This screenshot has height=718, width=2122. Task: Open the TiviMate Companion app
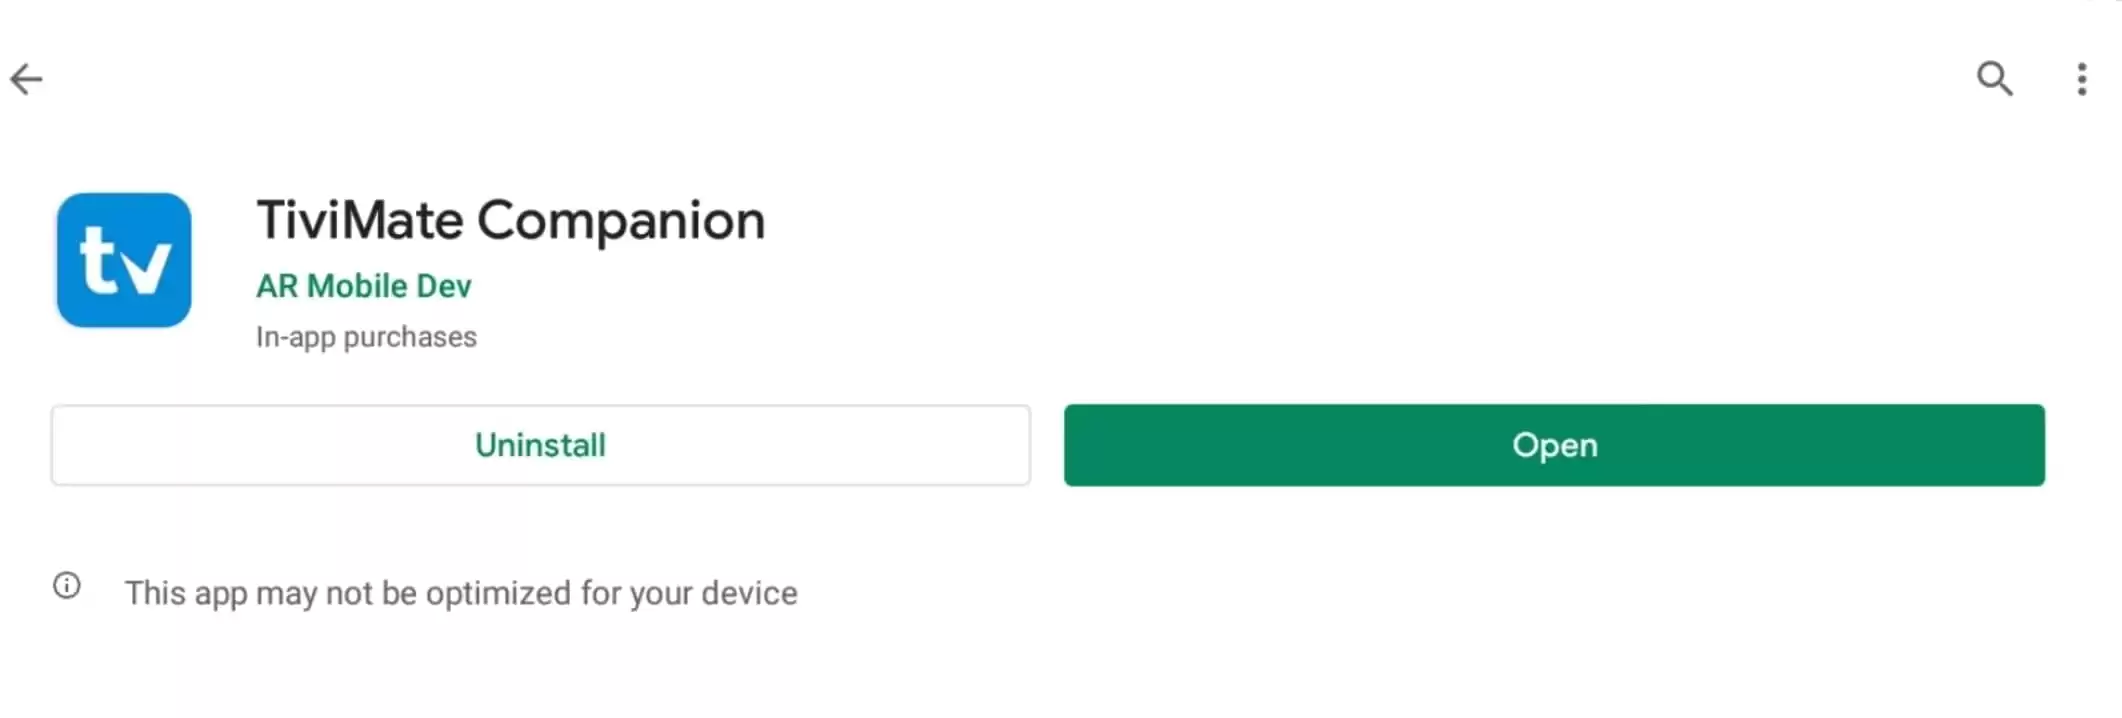(x=1554, y=445)
